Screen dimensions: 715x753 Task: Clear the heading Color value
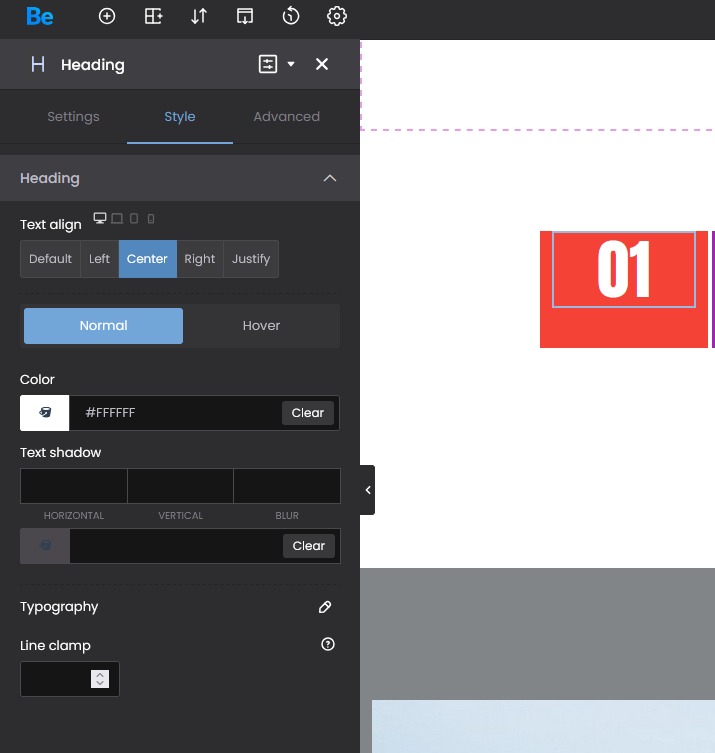(308, 413)
